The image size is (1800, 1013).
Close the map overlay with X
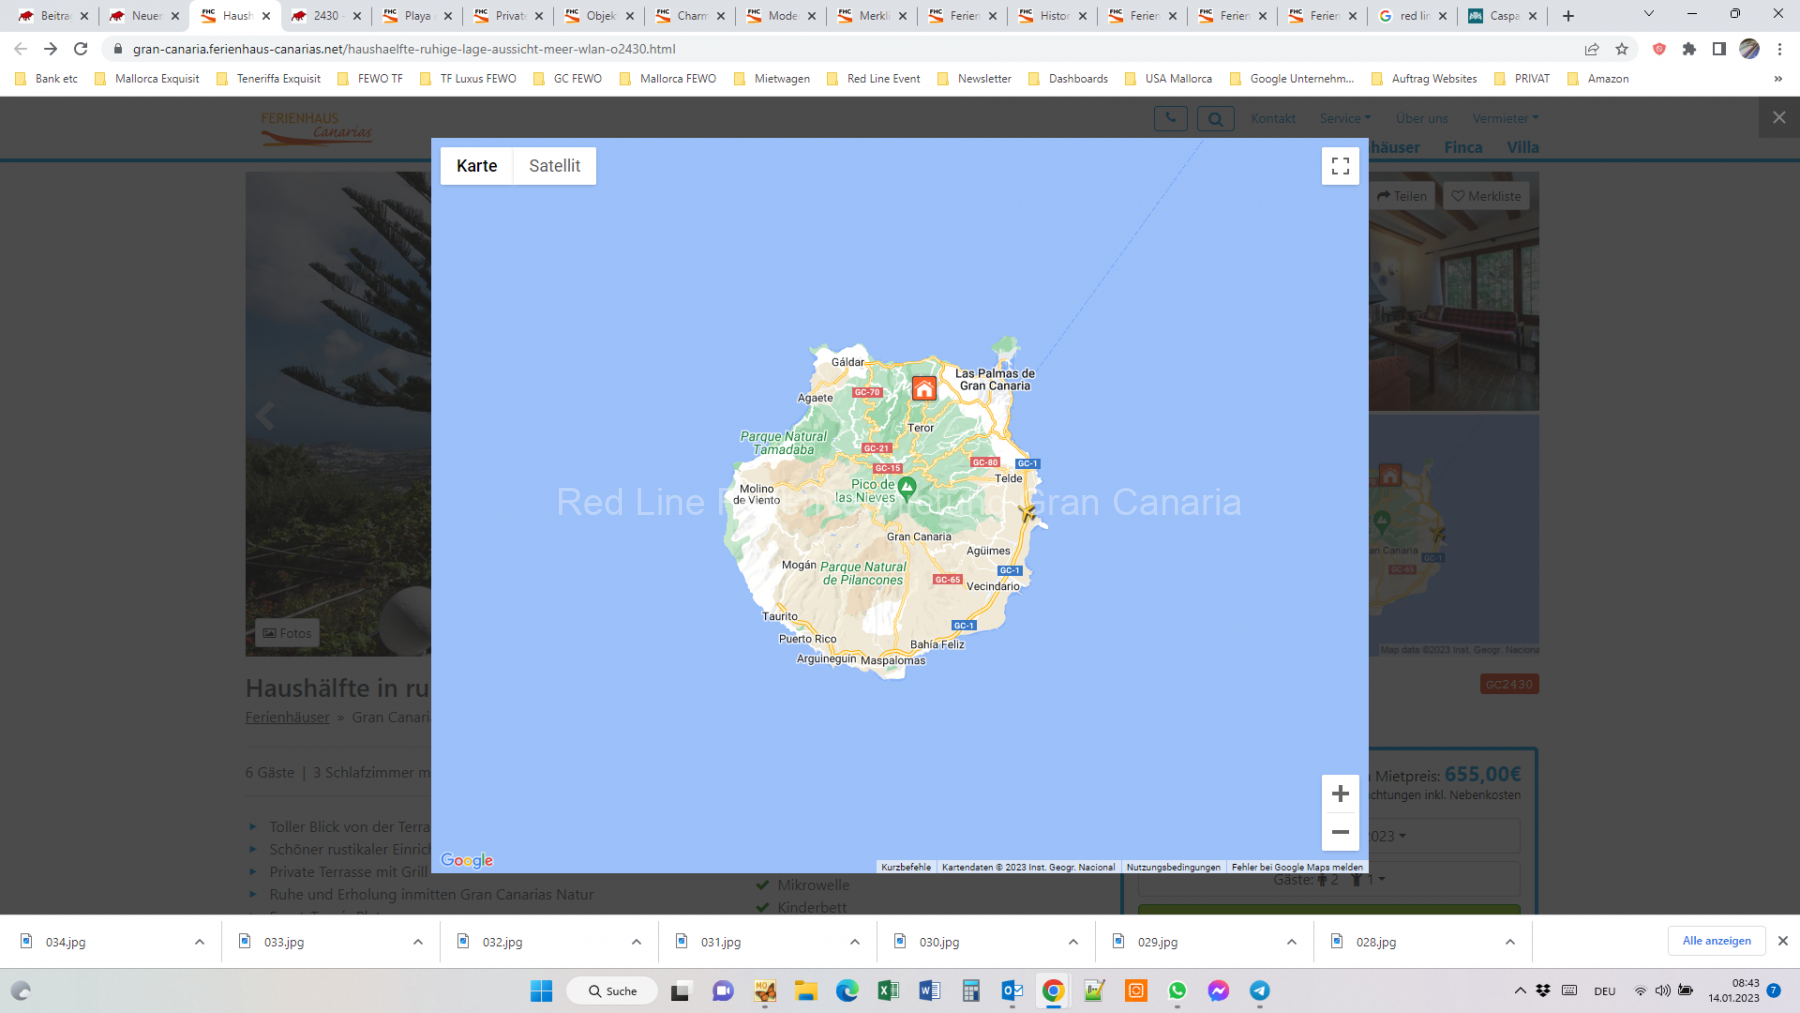tap(1779, 118)
